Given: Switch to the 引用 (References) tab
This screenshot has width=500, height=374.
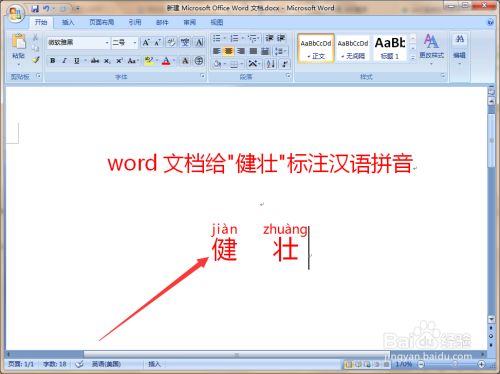Looking at the screenshot, I should (x=135, y=22).
